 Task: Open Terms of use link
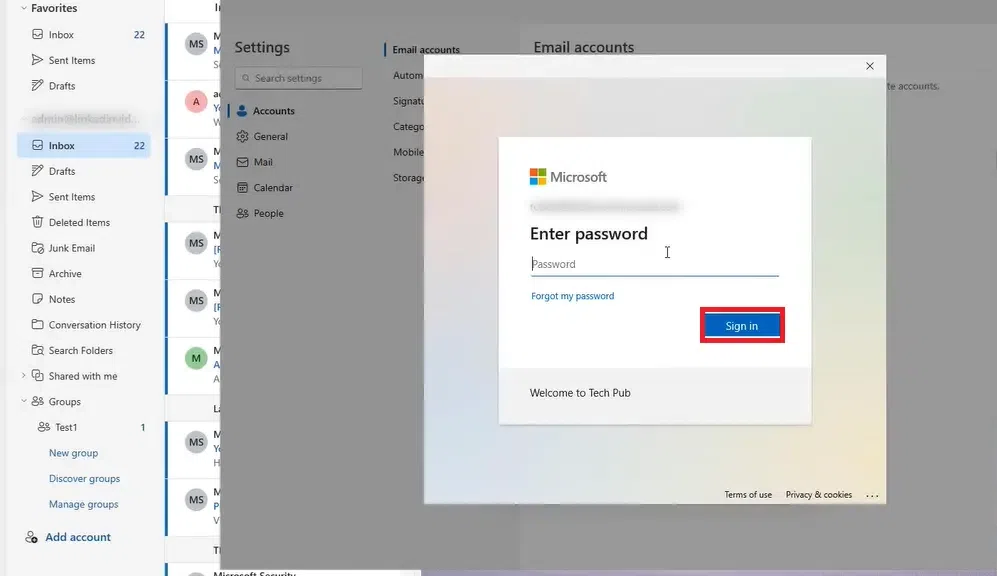[x=748, y=495]
